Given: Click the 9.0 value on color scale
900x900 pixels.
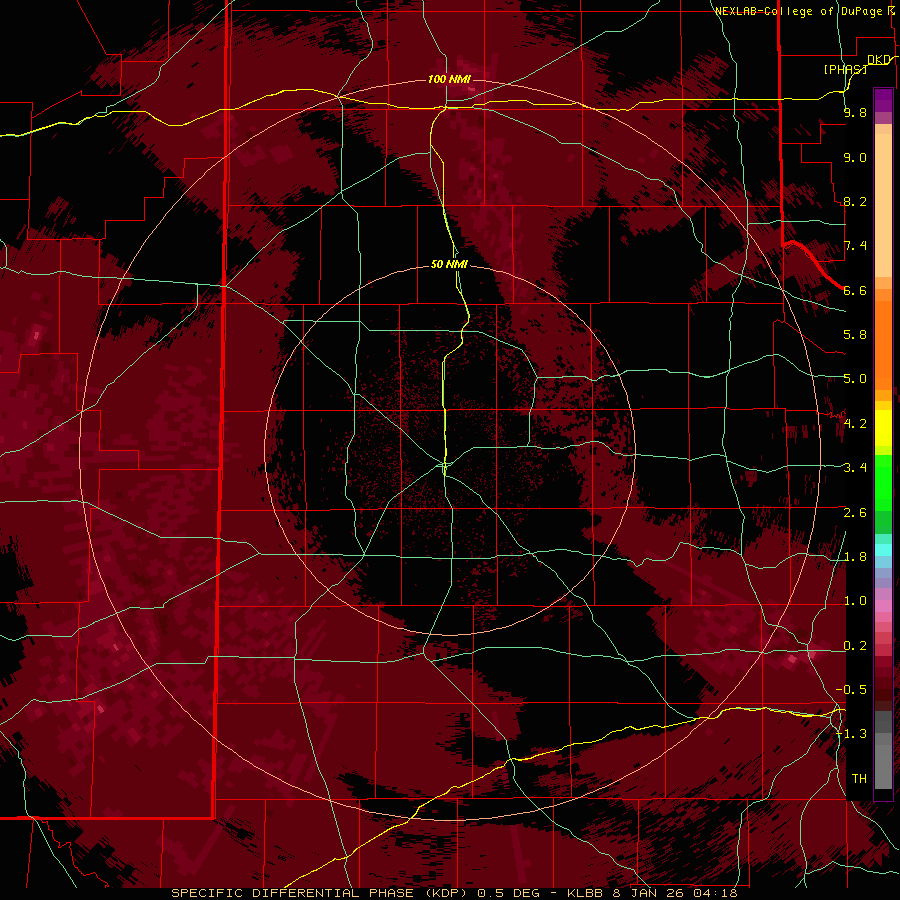Looking at the screenshot, I should (x=855, y=157).
